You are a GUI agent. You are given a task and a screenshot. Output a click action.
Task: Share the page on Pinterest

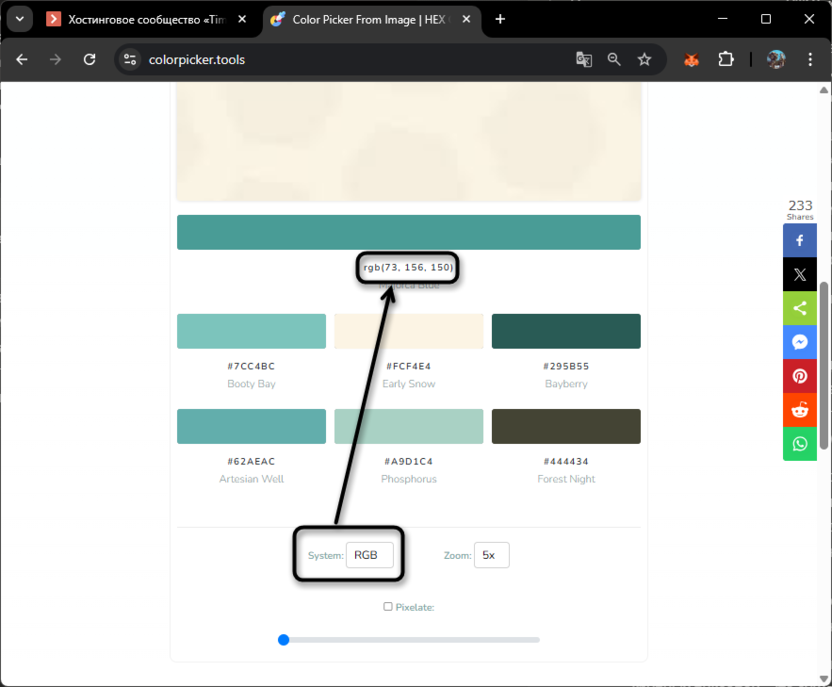(x=800, y=376)
